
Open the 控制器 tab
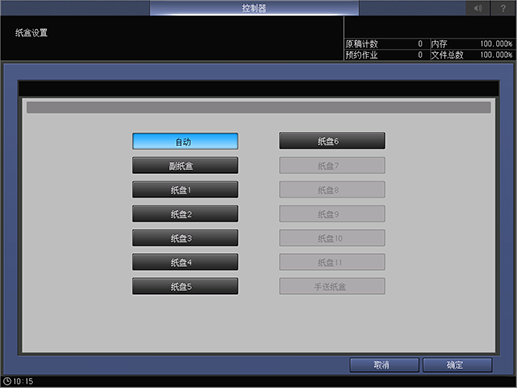(x=254, y=8)
